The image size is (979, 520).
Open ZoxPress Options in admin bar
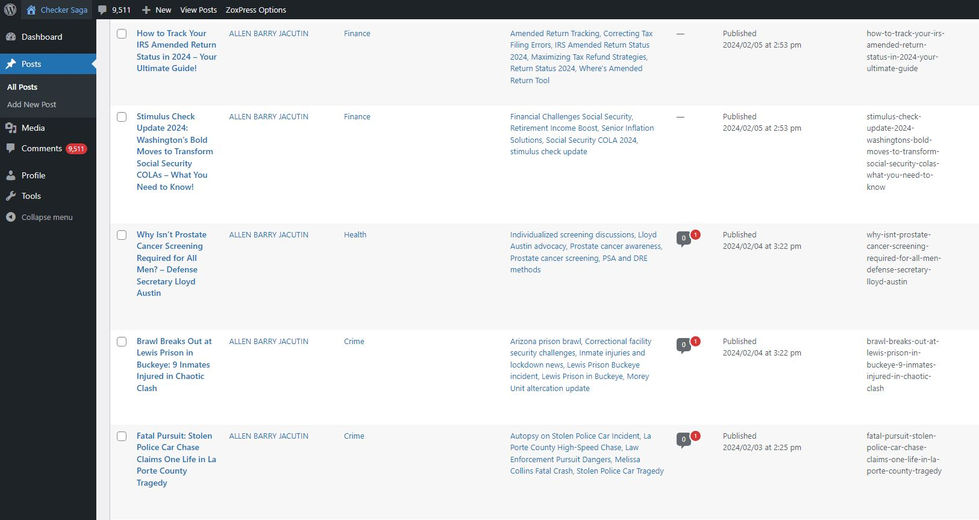point(256,9)
